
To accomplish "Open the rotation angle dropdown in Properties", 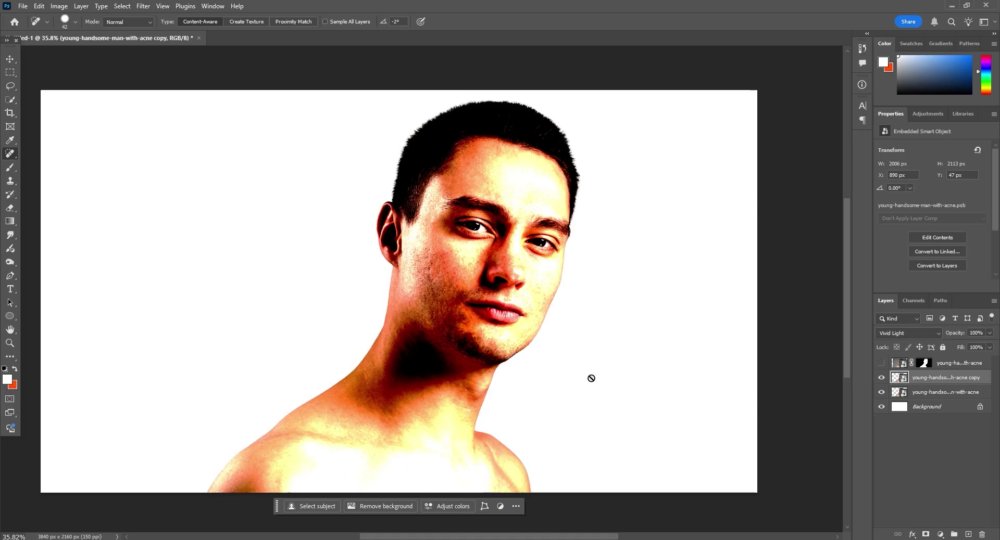I will (910, 188).
